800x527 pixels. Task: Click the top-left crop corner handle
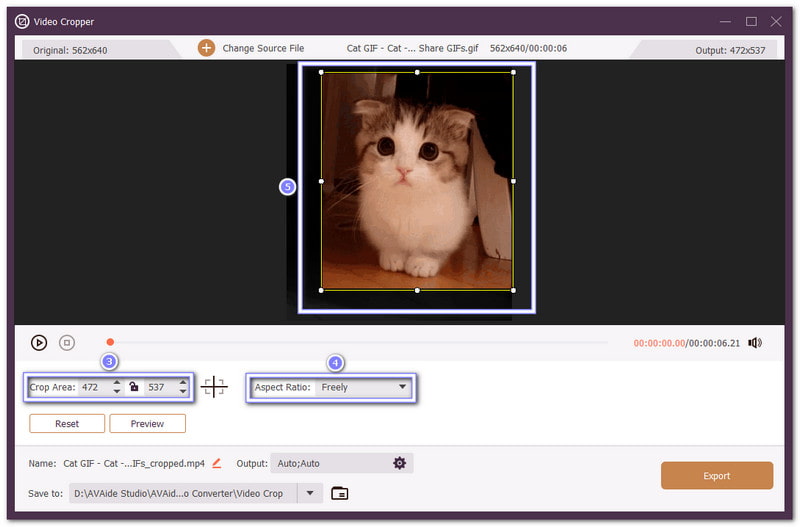point(321,72)
